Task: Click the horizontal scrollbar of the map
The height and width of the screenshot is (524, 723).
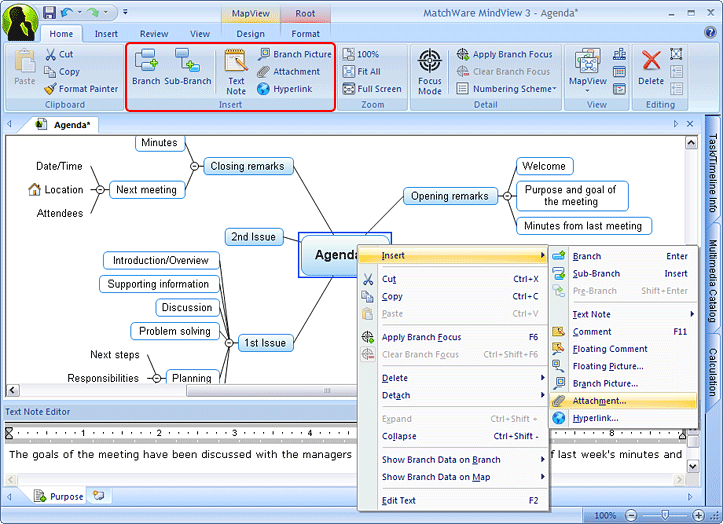Action: pyautogui.click(x=270, y=390)
